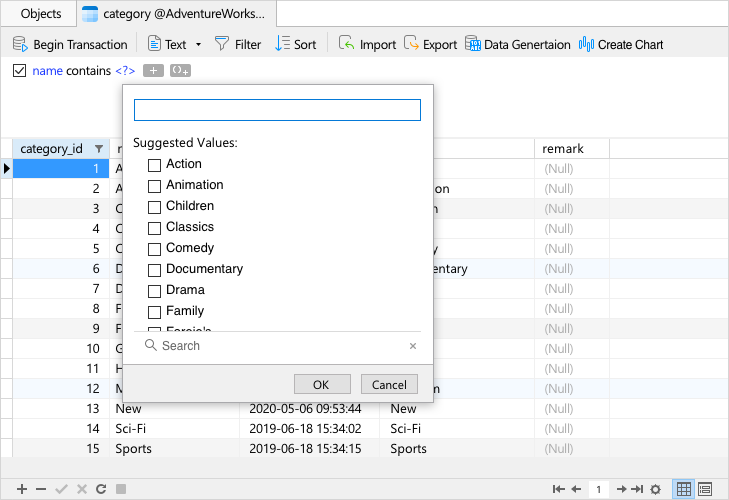Open Data Generation tool

pyautogui.click(x=517, y=44)
